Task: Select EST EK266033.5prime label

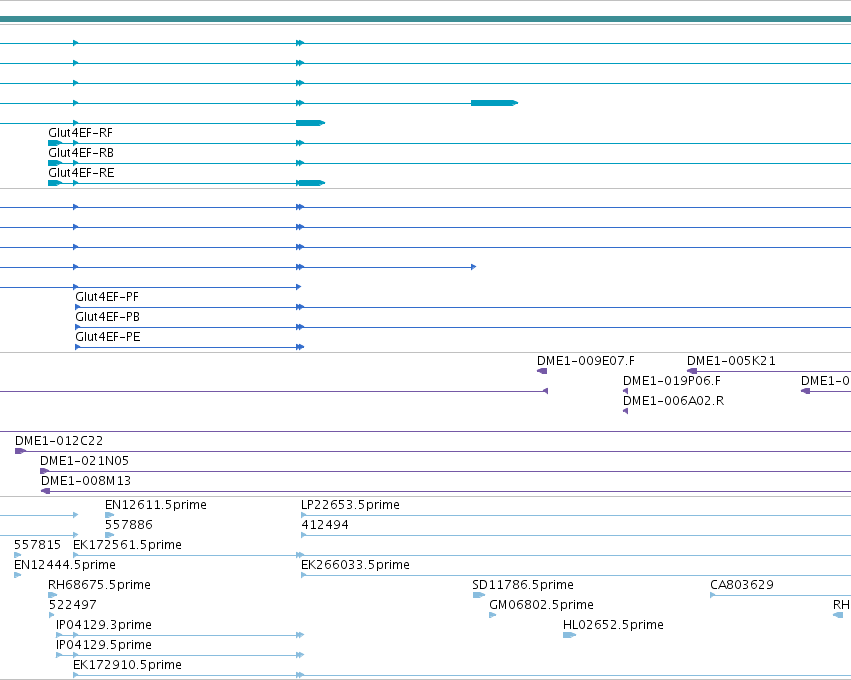Action: pos(355,565)
